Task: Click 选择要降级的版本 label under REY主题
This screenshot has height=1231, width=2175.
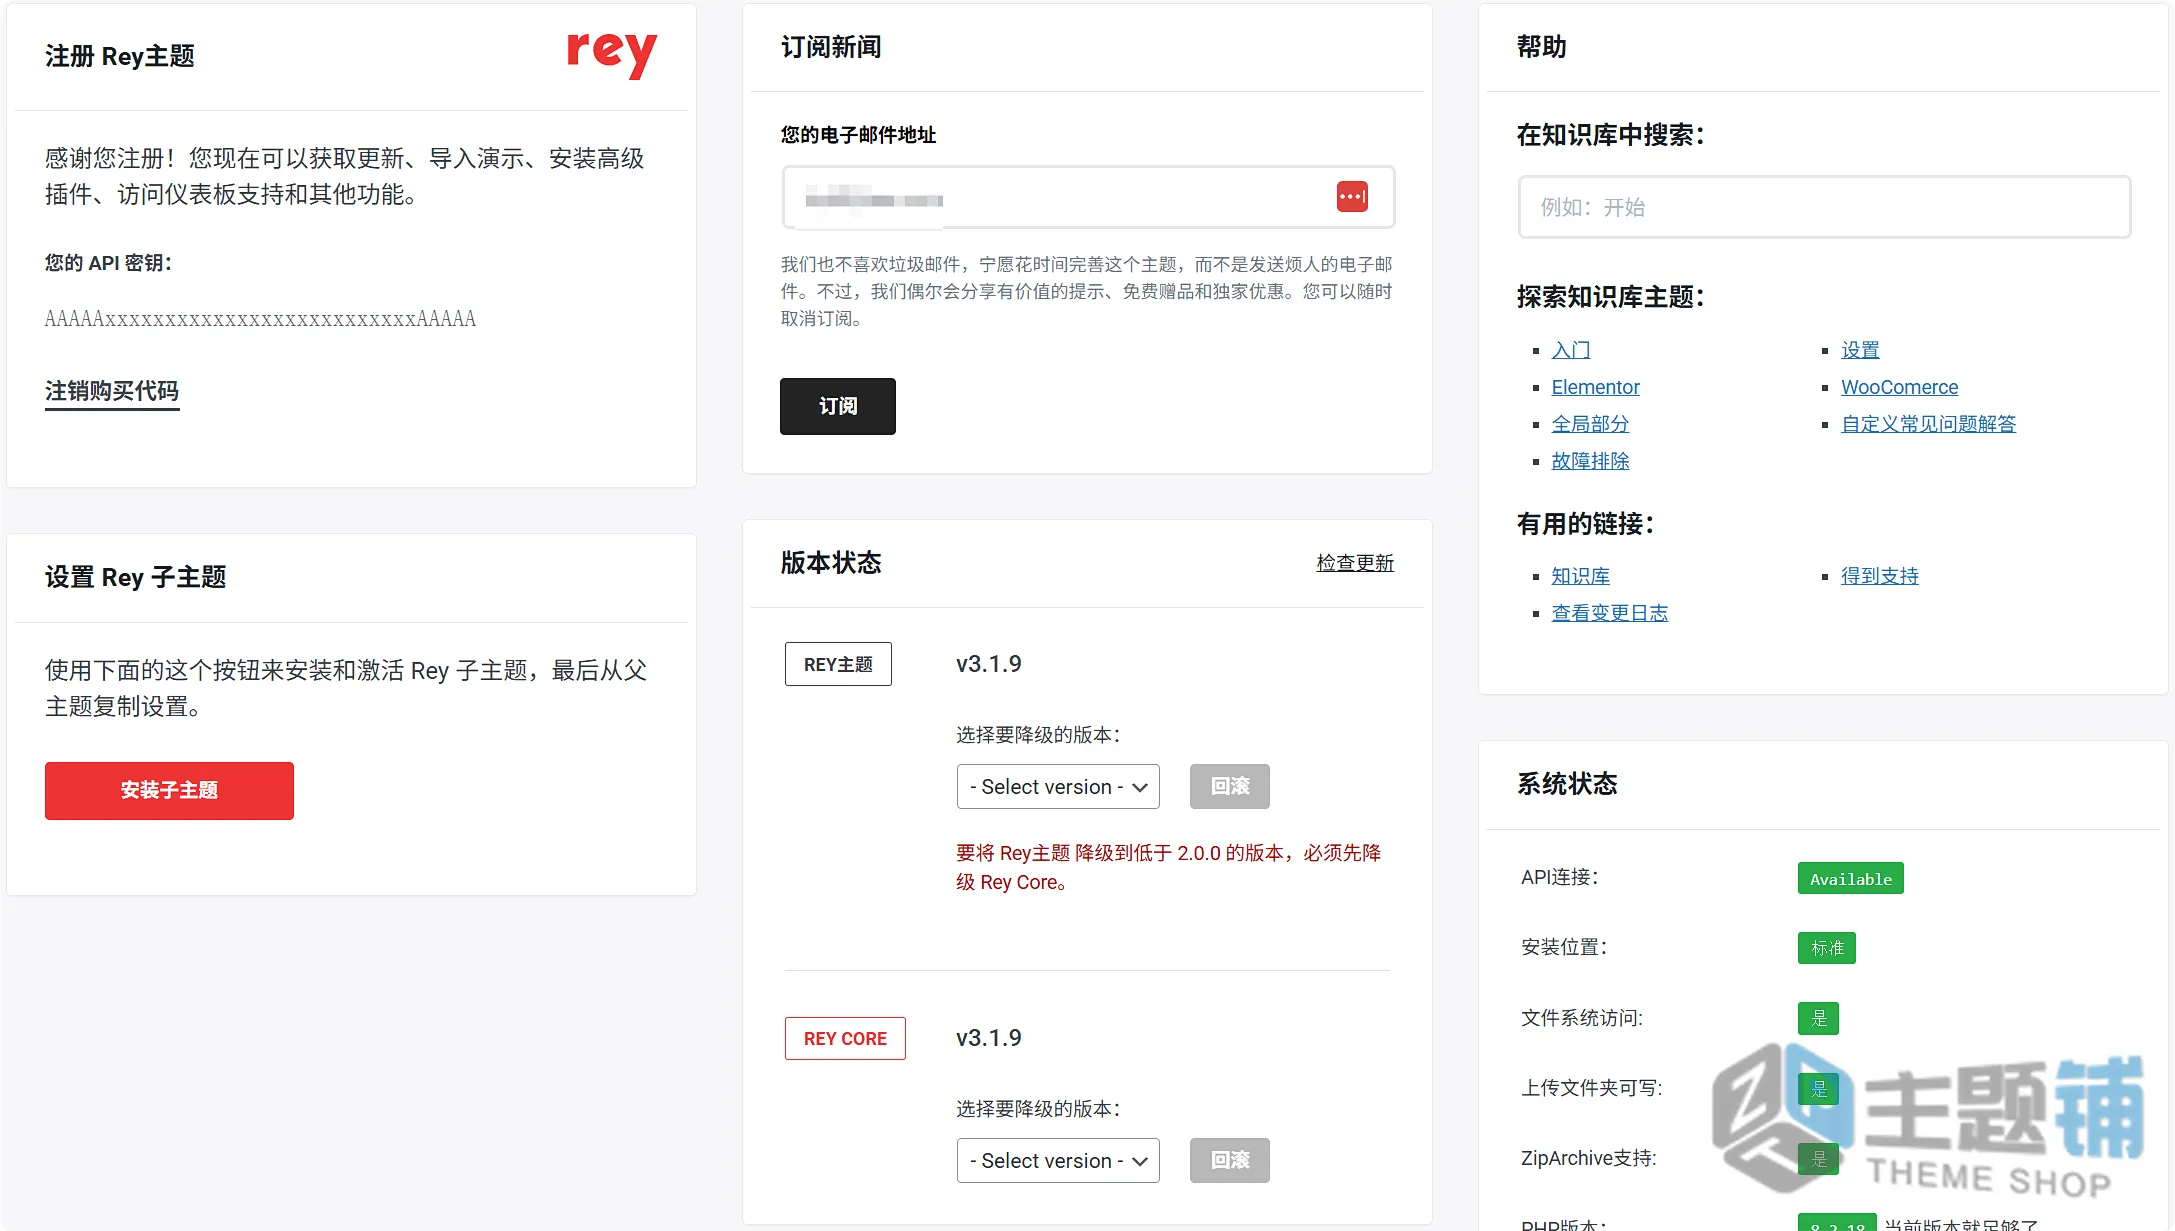Action: click(1038, 735)
